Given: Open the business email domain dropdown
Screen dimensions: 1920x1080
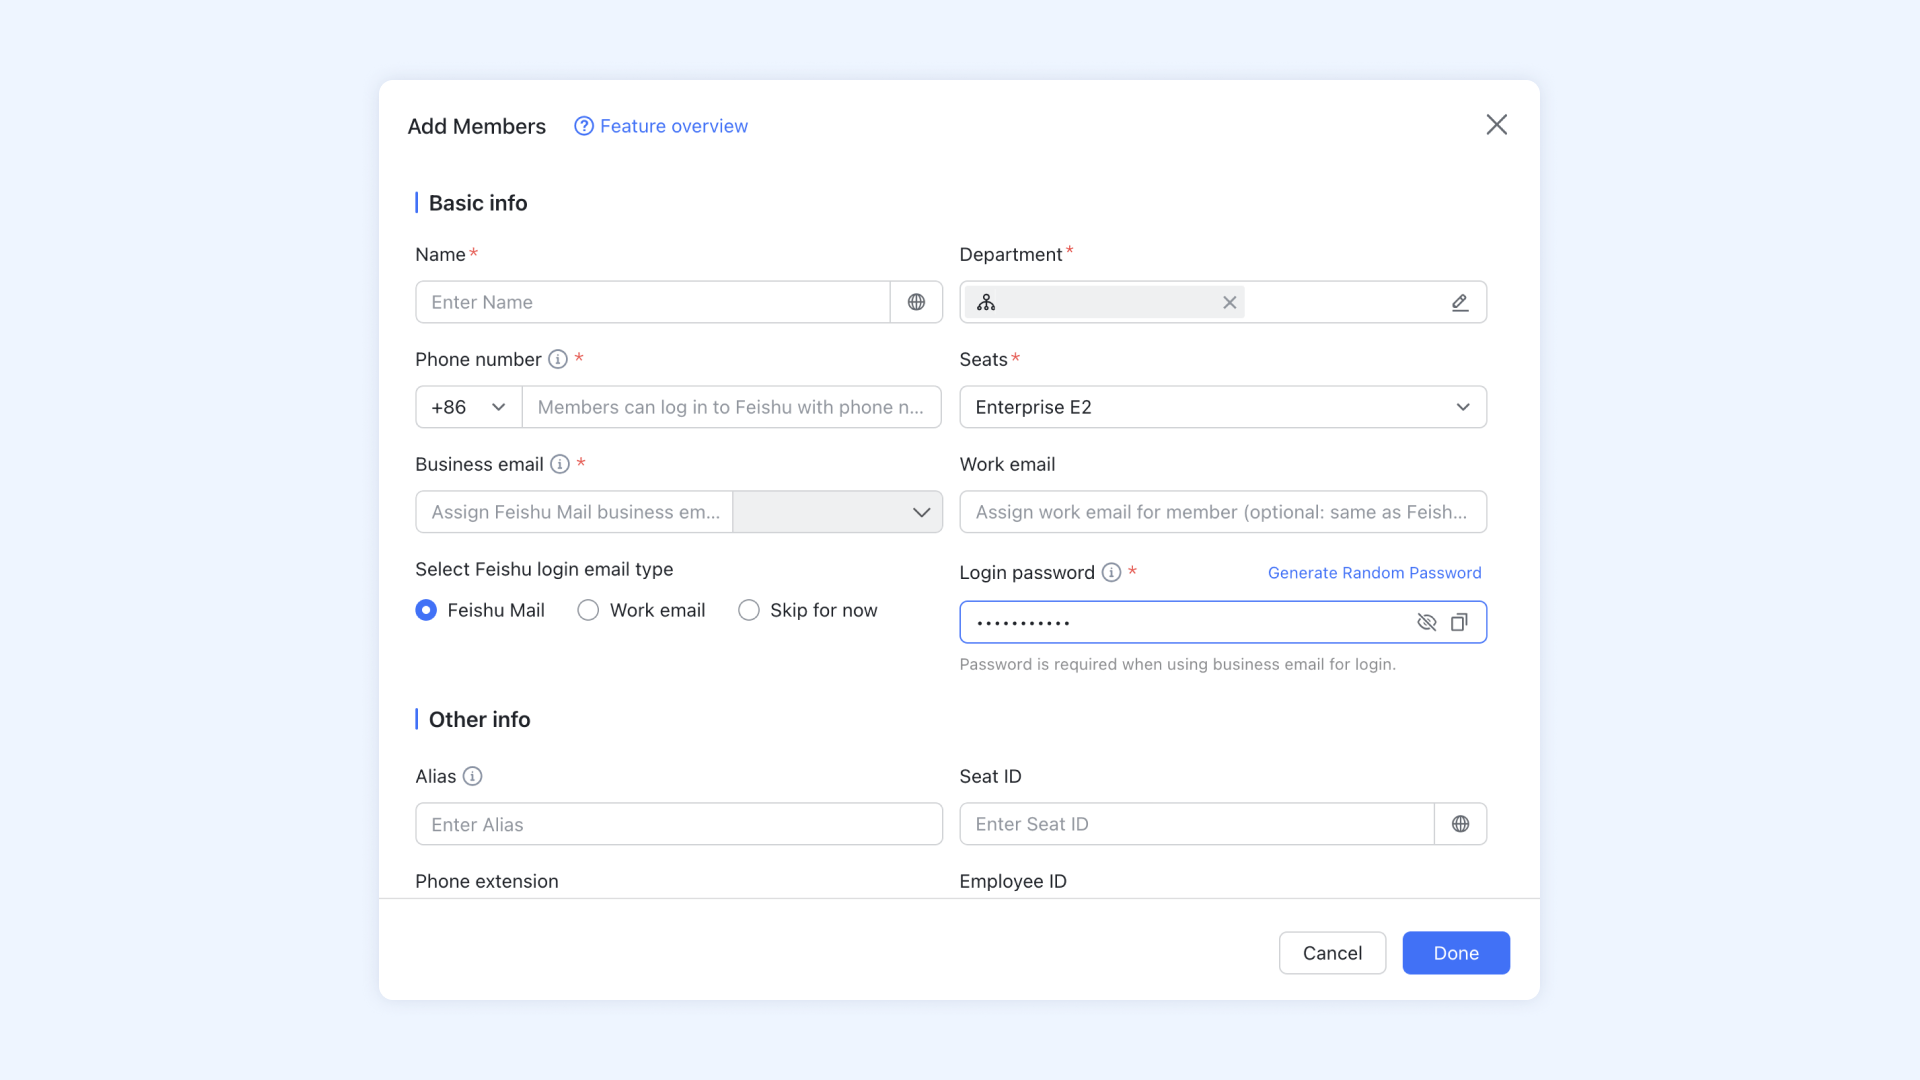Looking at the screenshot, I should click(837, 512).
